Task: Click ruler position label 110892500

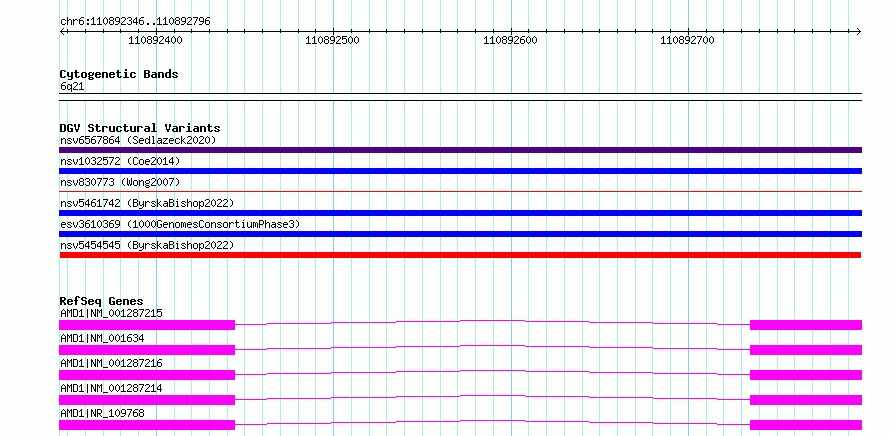Action: pos(333,40)
